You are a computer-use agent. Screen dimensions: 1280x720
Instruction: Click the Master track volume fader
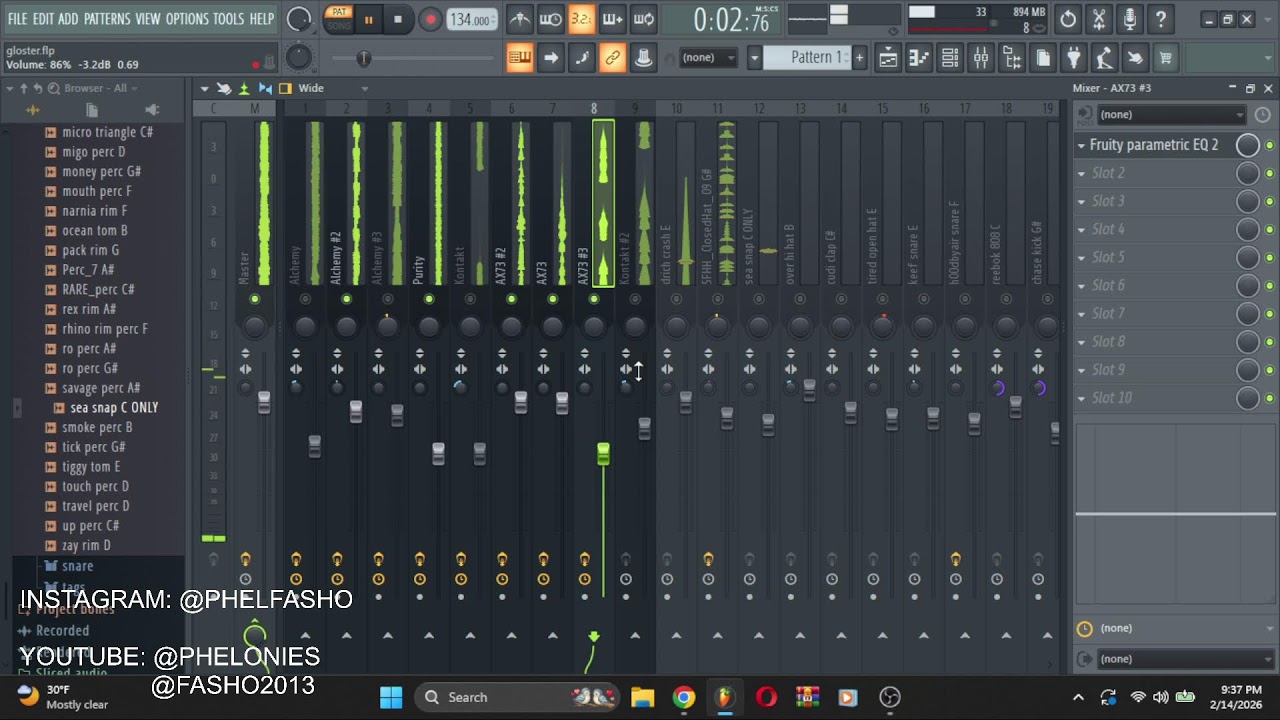[x=264, y=402]
